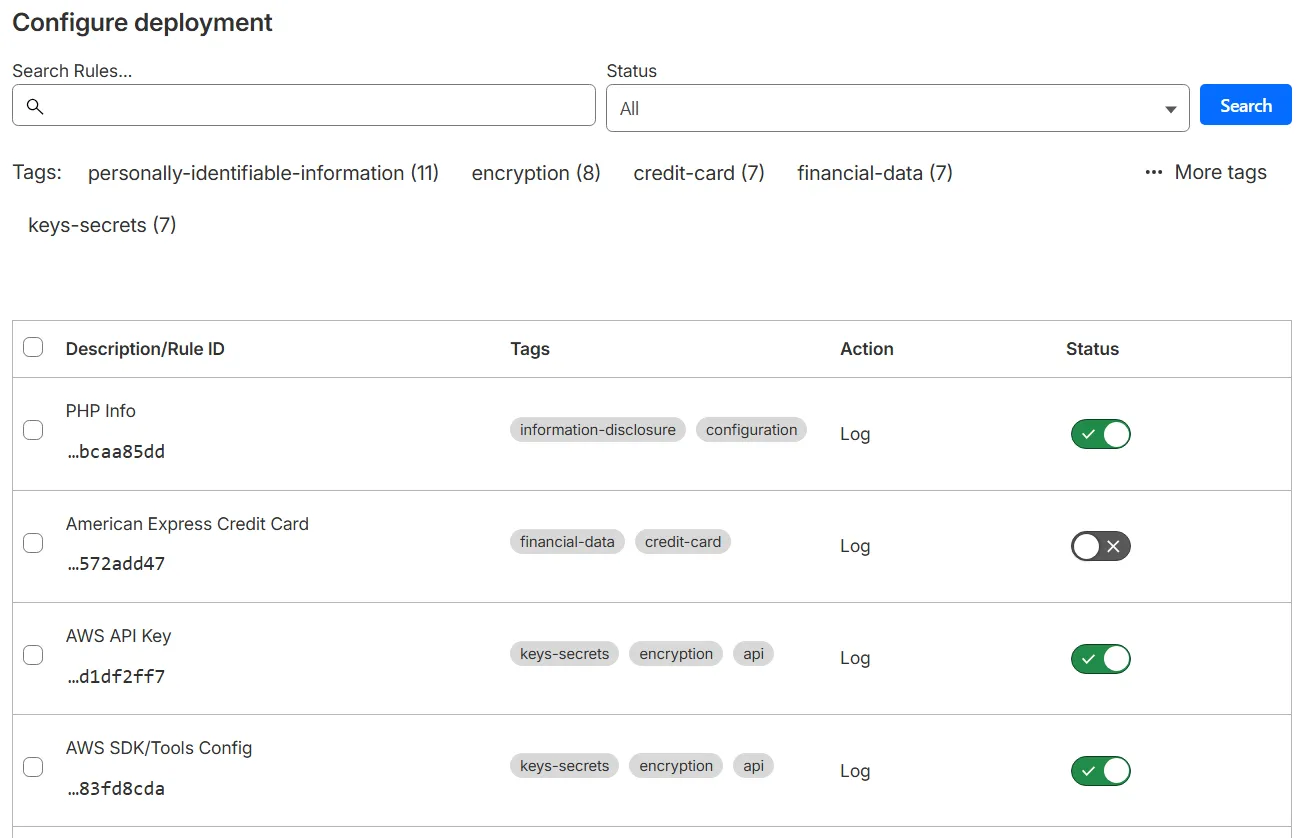The image size is (1302, 838).
Task: Disable the PHP Info rule status toggle
Action: (1100, 434)
